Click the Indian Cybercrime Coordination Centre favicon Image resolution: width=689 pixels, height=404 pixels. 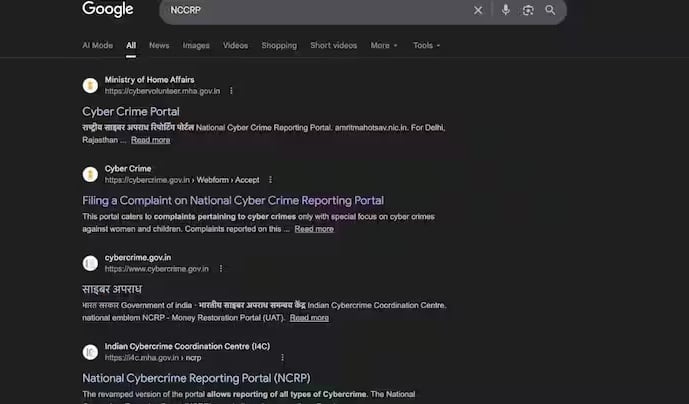(90, 352)
